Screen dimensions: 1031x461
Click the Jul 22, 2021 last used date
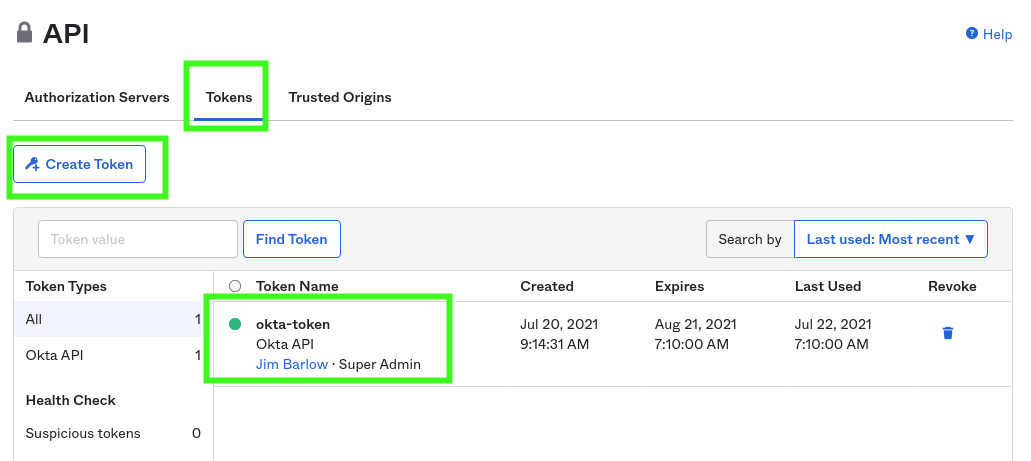(833, 324)
